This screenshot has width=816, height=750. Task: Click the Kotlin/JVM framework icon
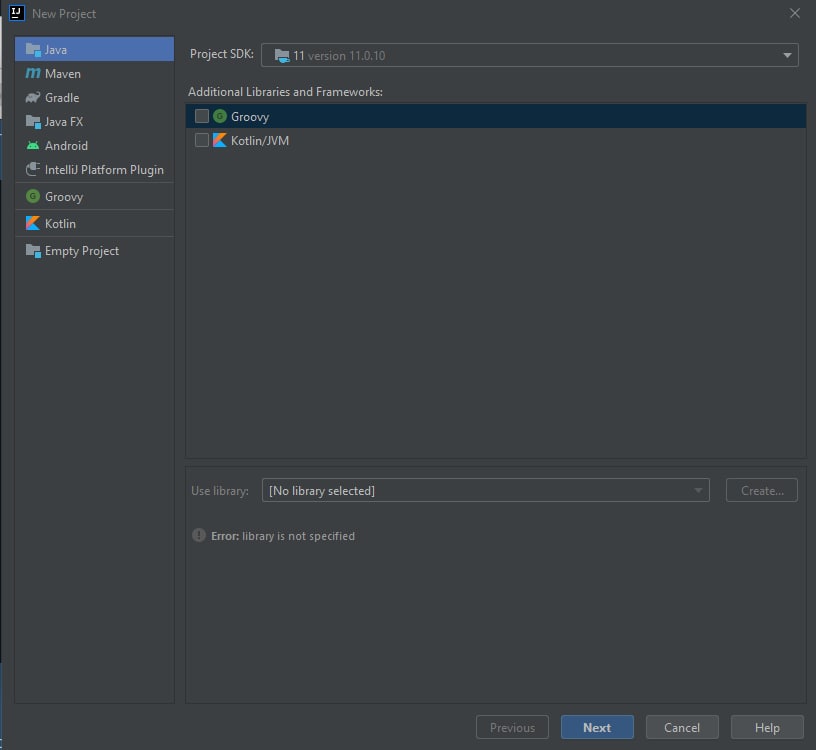tap(220, 140)
